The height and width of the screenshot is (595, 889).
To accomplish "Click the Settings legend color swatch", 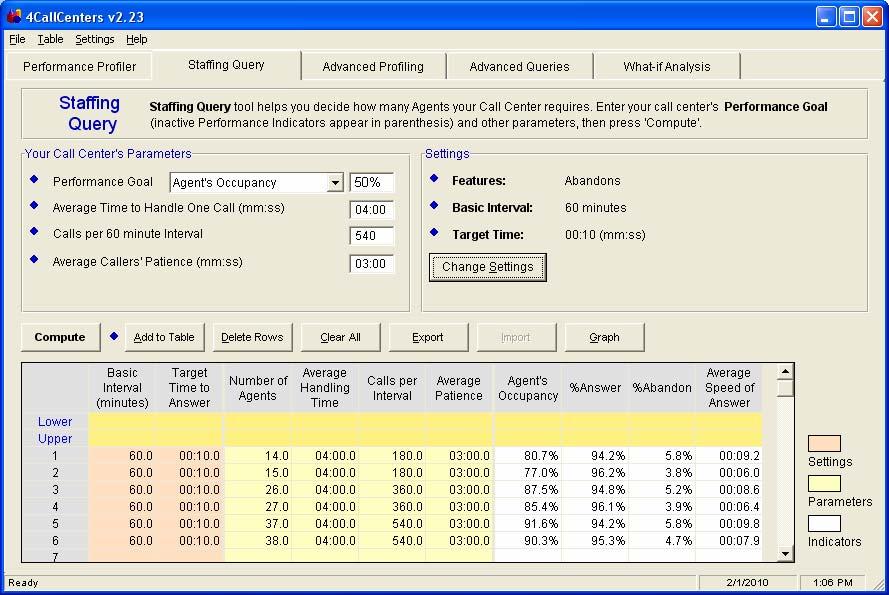I will [824, 444].
